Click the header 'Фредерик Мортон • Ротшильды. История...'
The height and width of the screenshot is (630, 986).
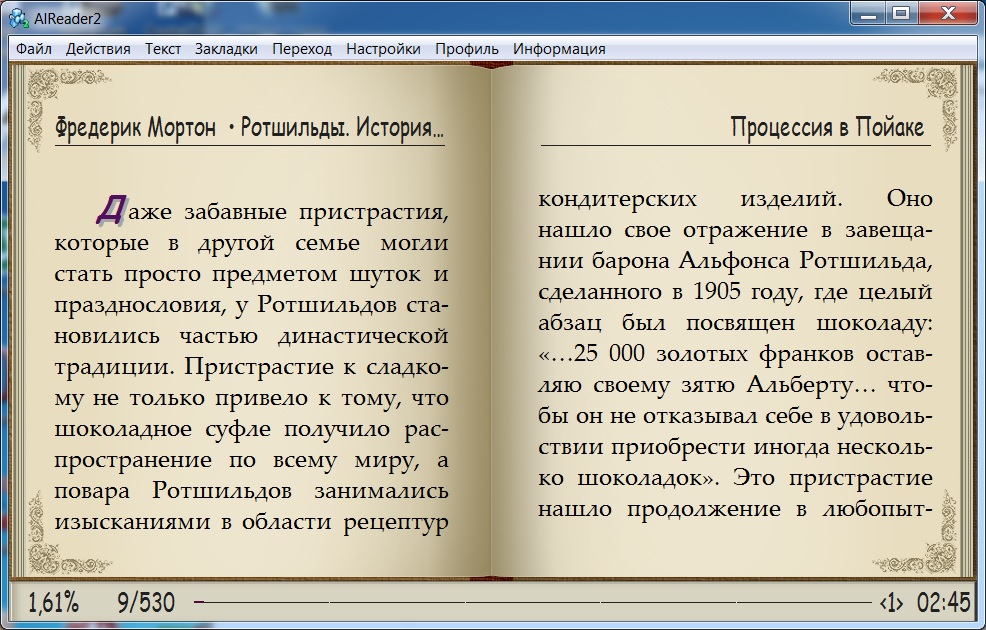250,128
